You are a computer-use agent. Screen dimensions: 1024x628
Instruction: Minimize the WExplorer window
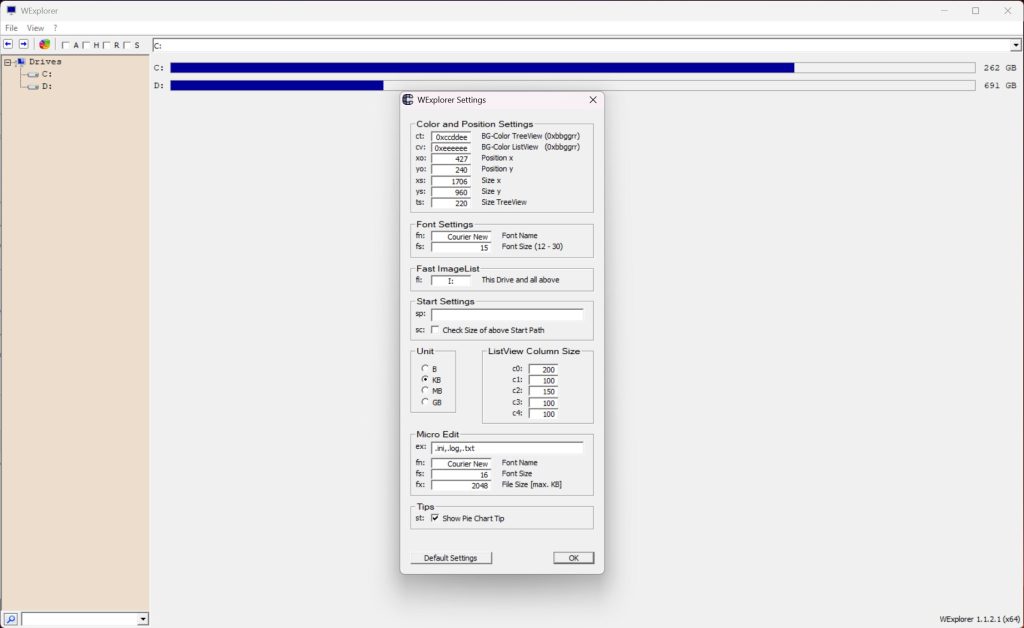(944, 10)
